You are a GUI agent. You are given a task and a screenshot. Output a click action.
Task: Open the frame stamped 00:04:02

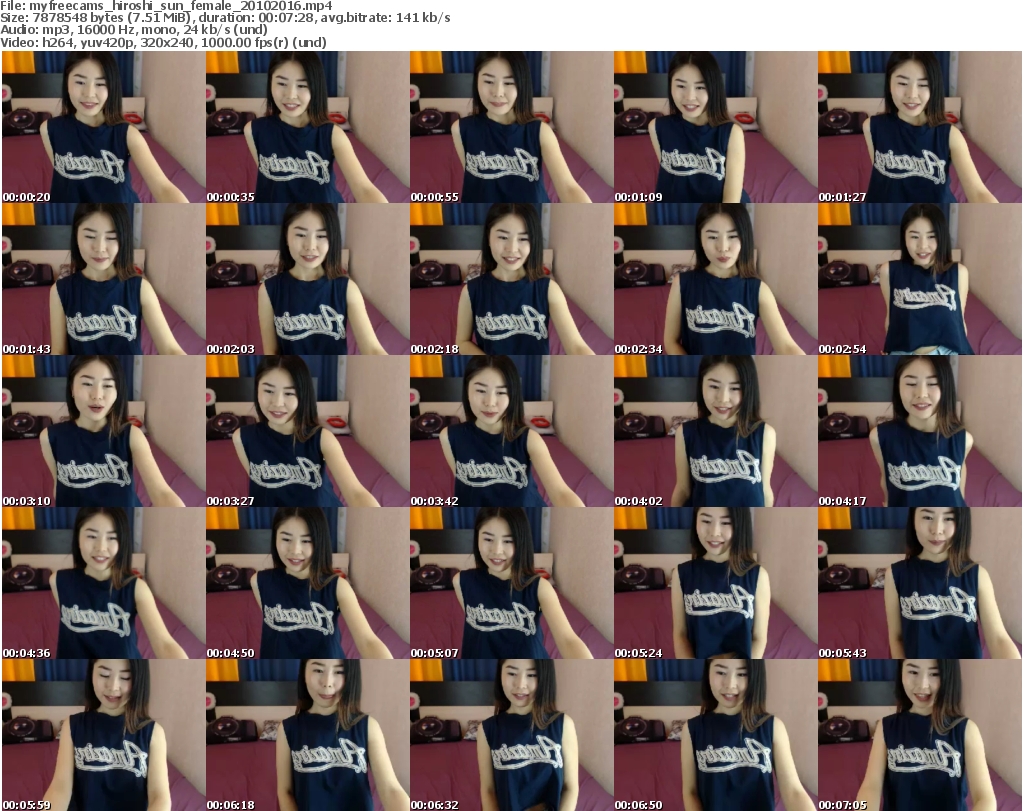pyautogui.click(x=715, y=432)
